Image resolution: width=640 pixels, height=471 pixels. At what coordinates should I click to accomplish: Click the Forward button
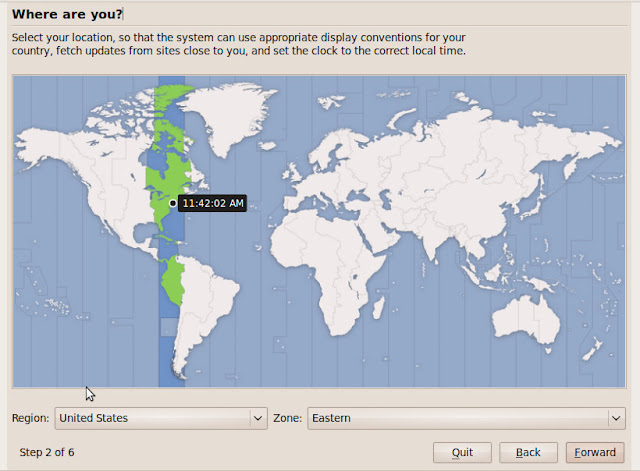[x=595, y=453]
